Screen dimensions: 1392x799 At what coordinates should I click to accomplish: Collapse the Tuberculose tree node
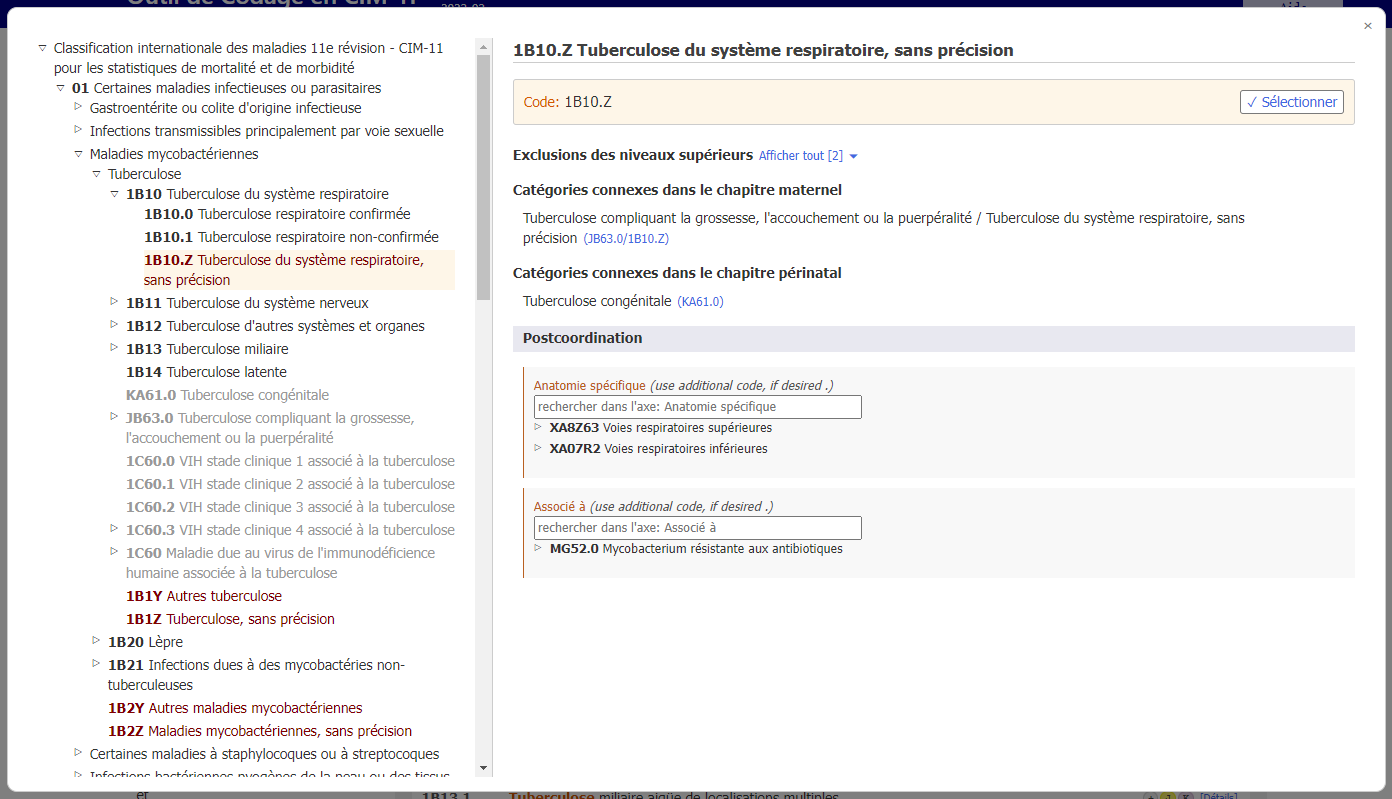coord(96,174)
